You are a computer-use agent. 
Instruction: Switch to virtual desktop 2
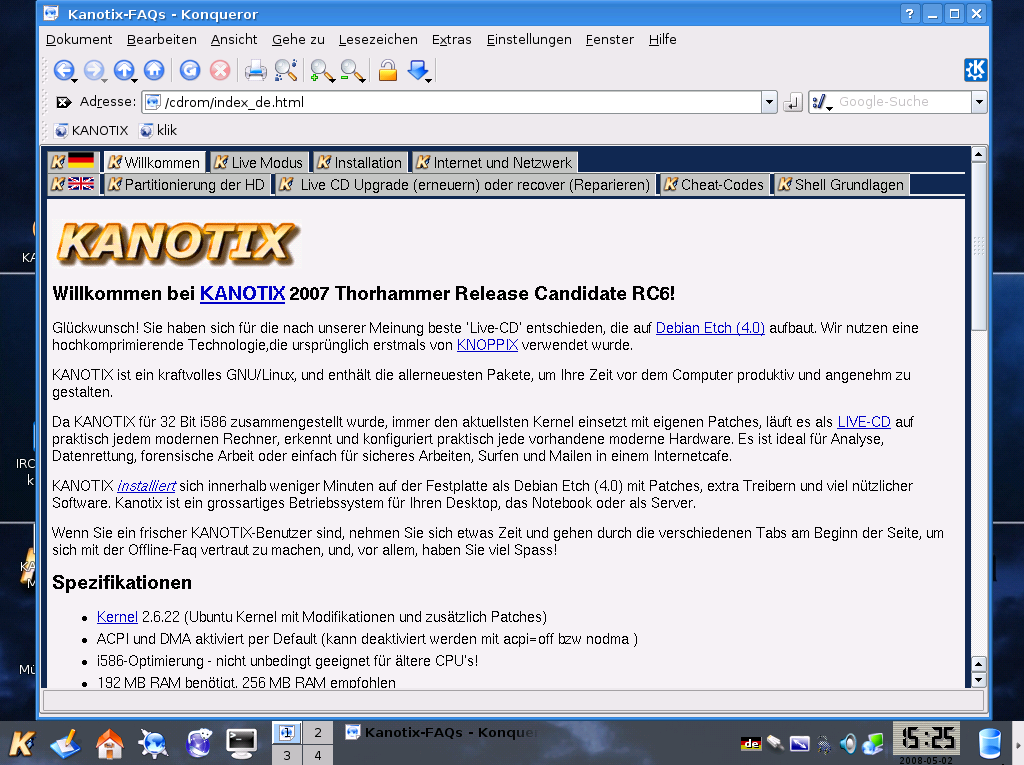[x=317, y=732]
